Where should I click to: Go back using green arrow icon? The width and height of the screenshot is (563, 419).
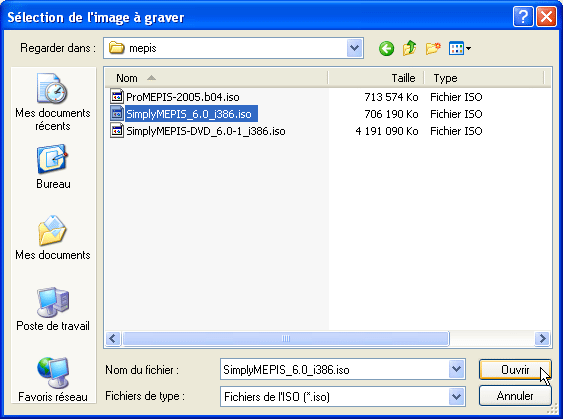point(386,48)
